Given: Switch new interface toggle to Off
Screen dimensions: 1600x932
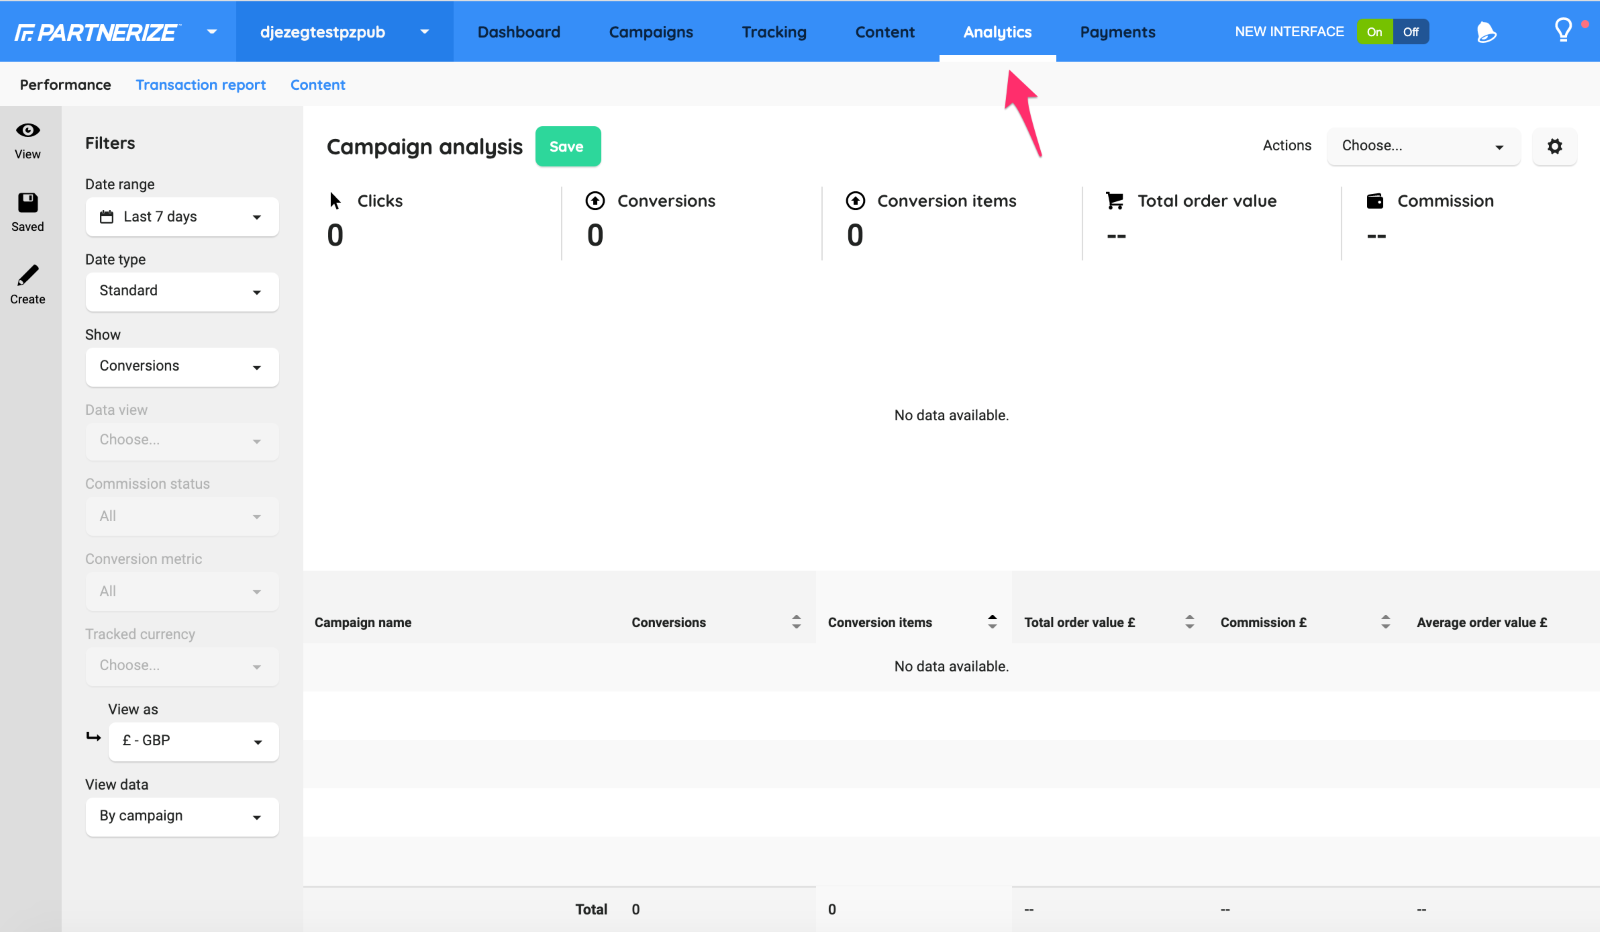Looking at the screenshot, I should click(x=1411, y=32).
